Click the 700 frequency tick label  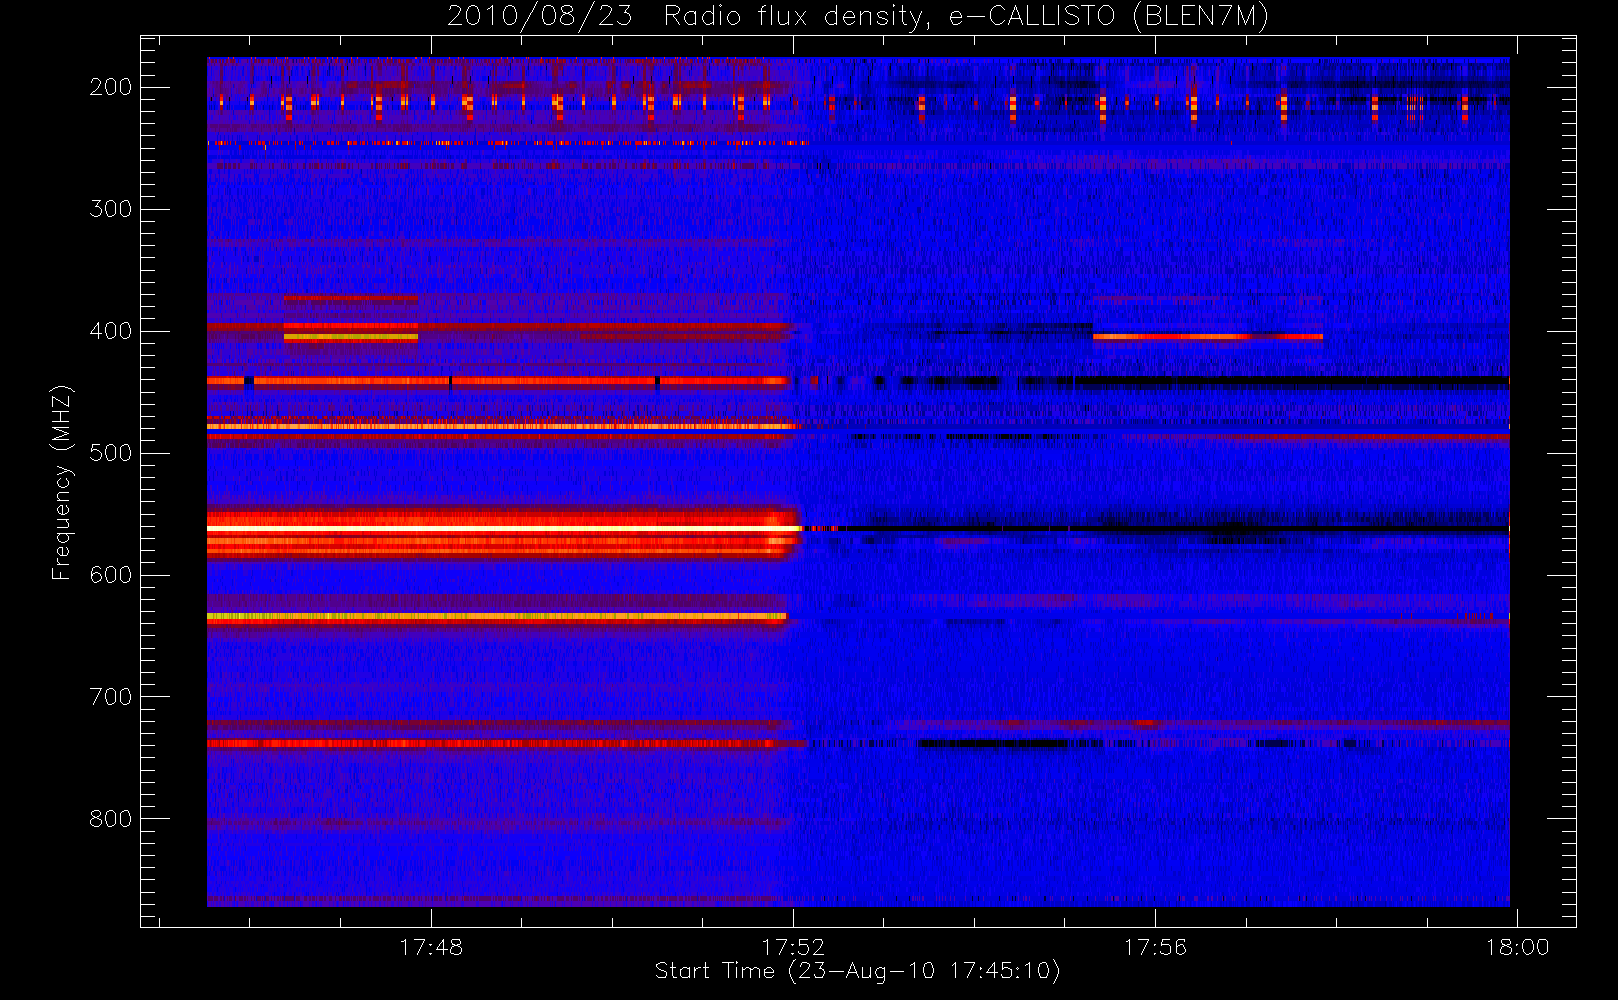point(110,697)
